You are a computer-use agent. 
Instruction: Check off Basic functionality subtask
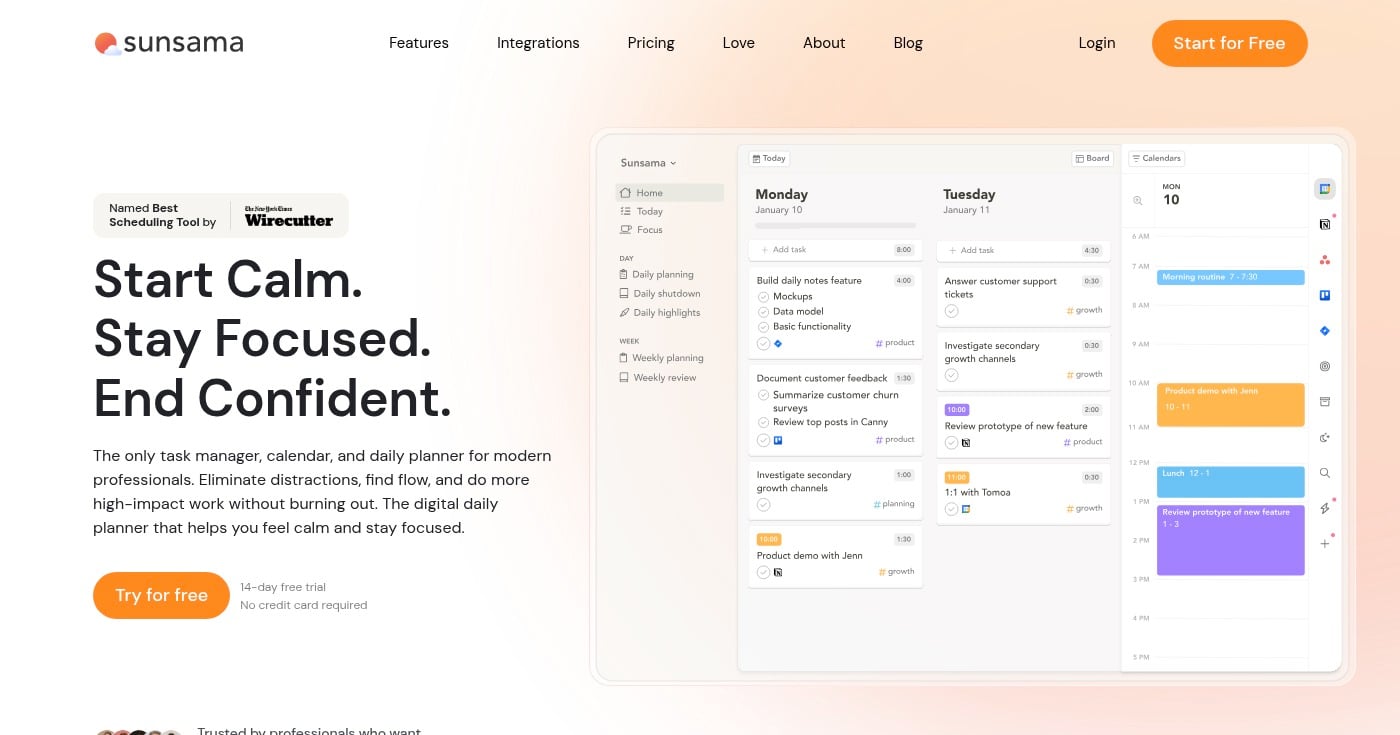[763, 327]
